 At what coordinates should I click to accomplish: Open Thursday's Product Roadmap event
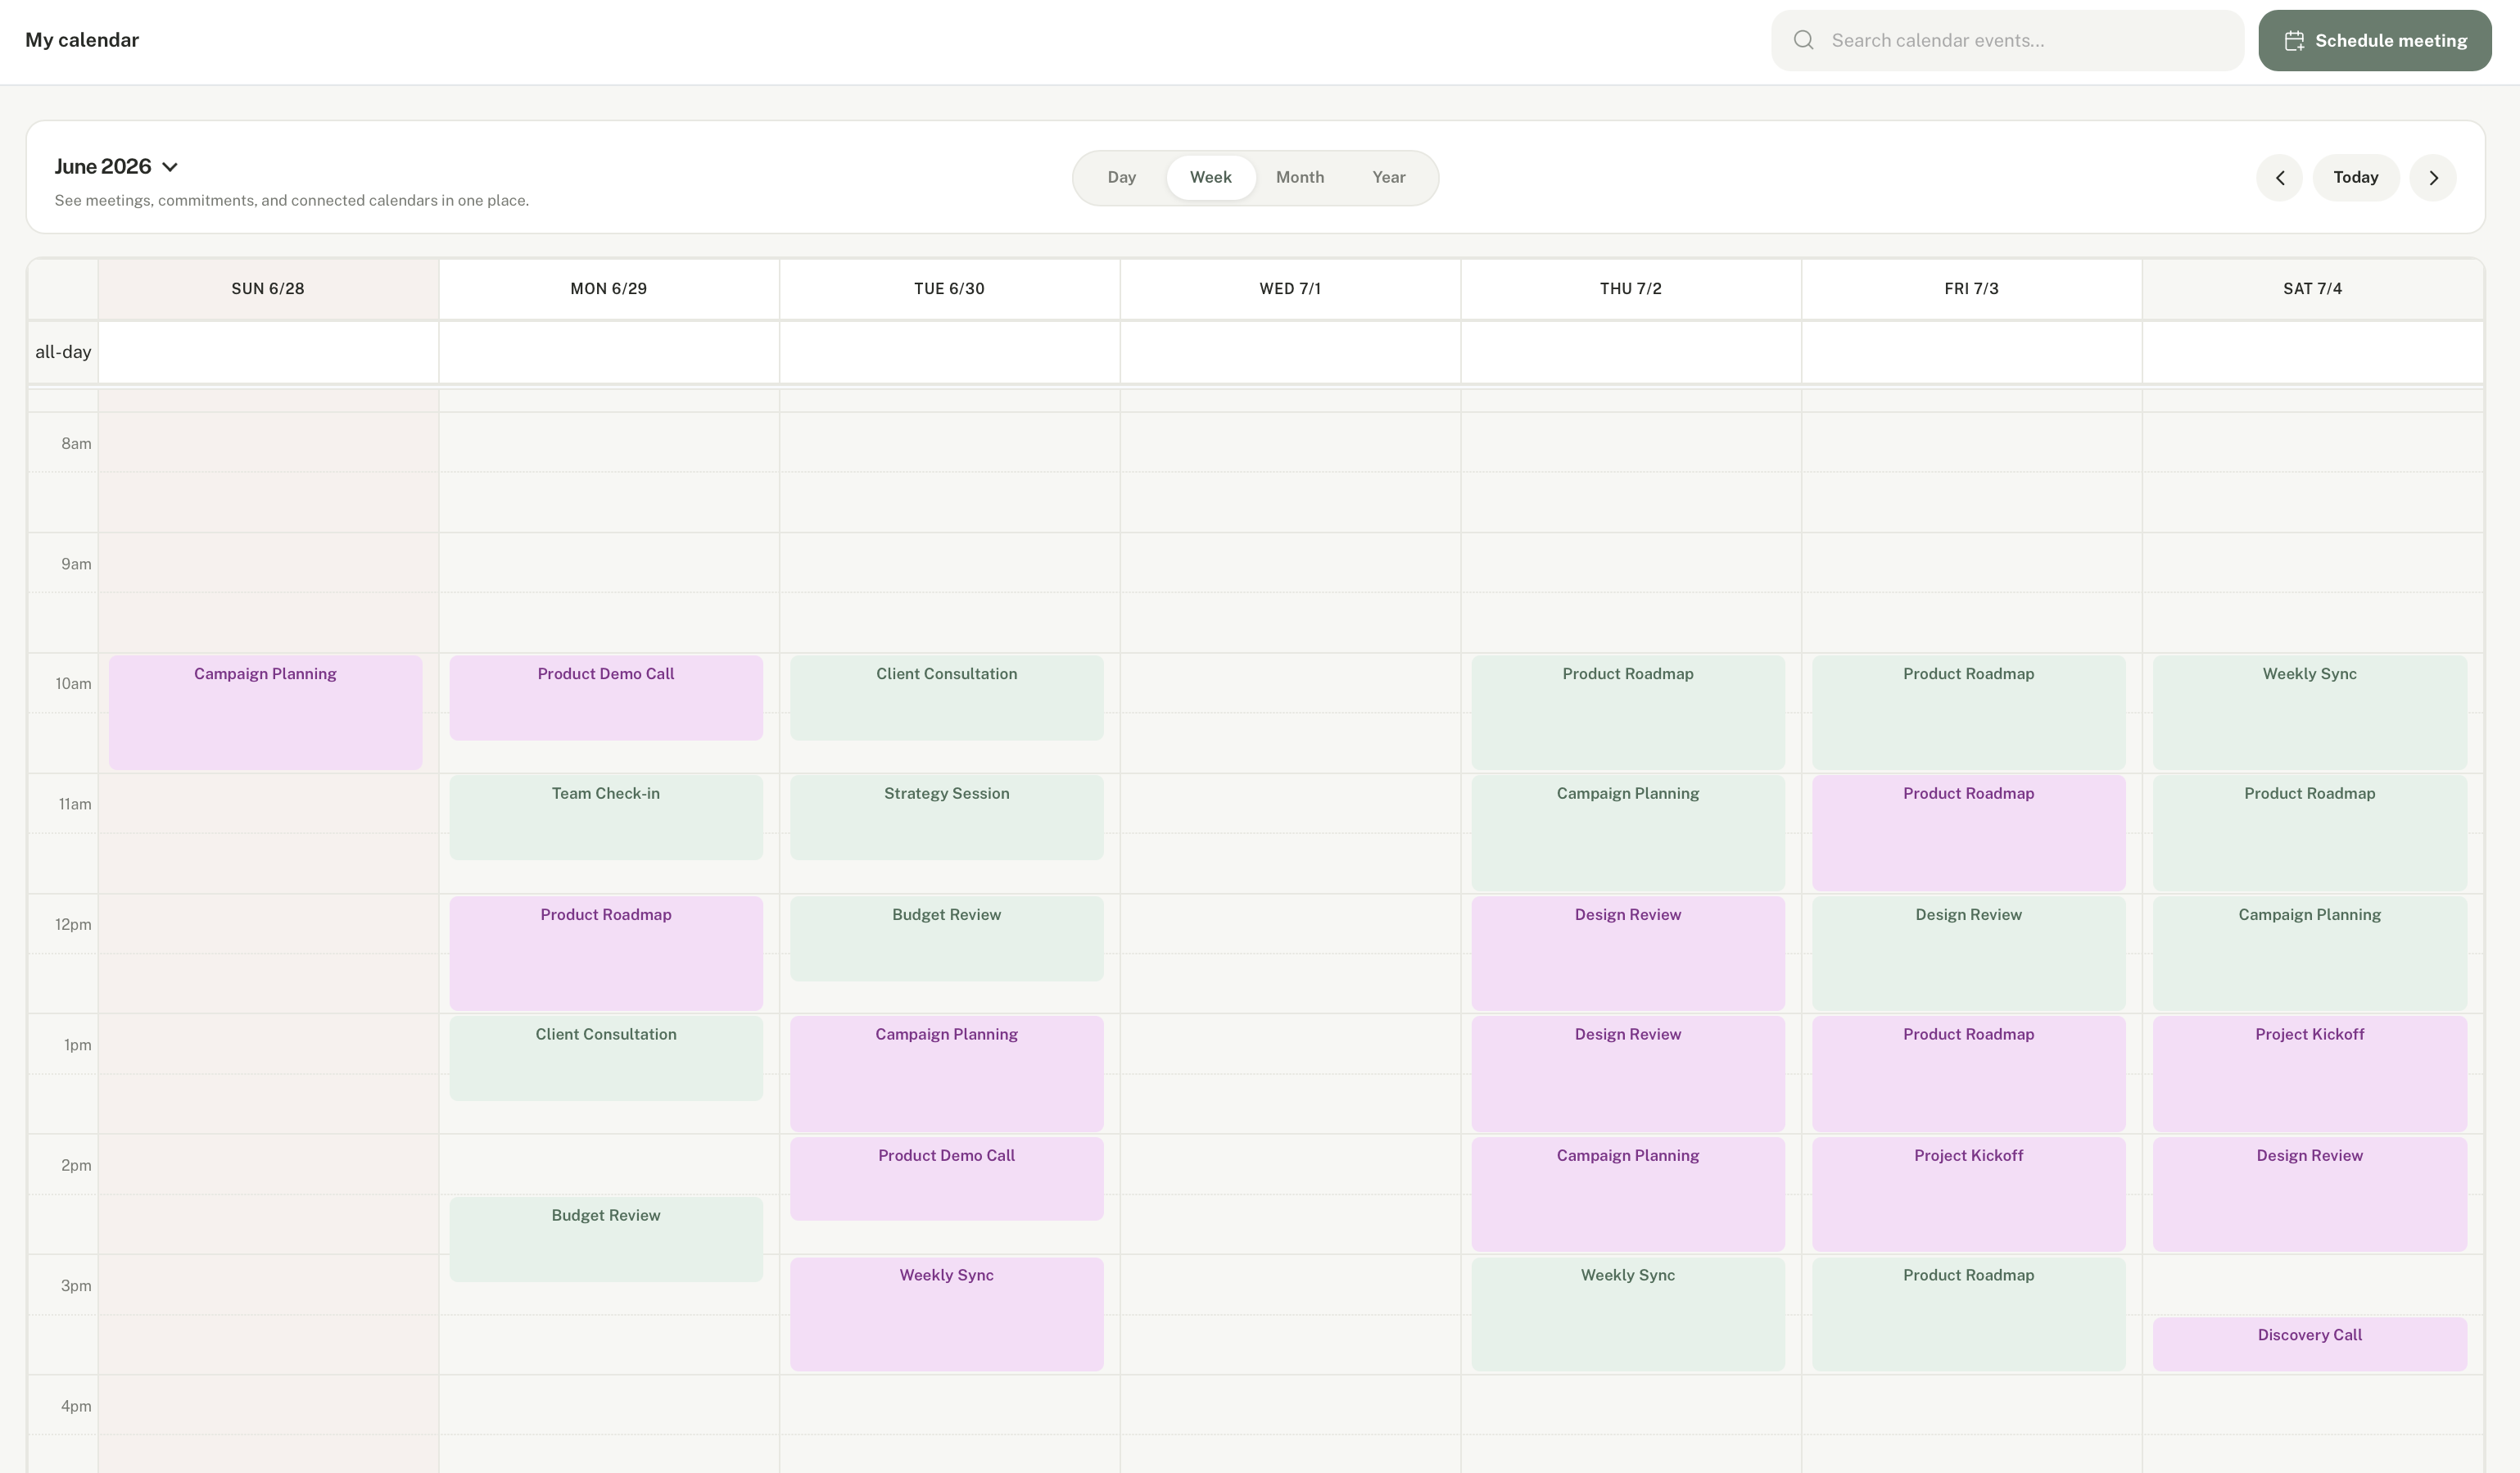(x=1628, y=712)
